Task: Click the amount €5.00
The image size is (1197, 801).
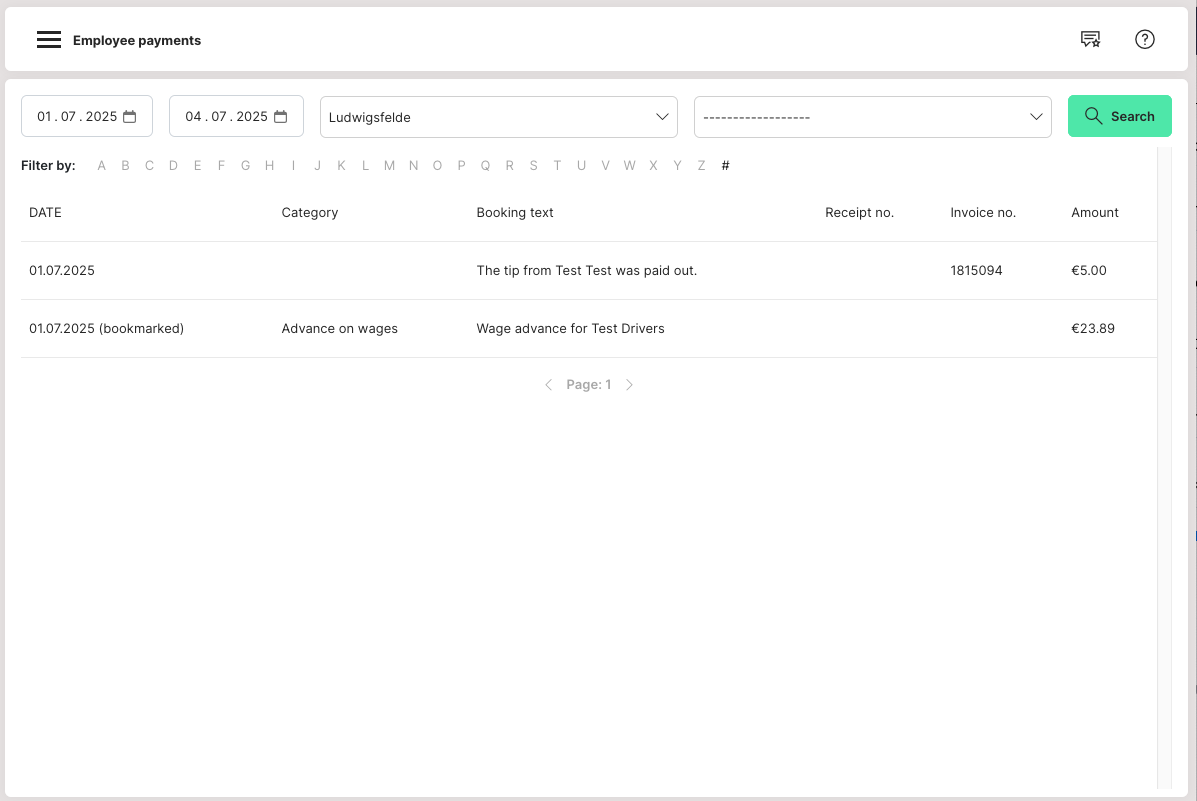Action: (x=1089, y=270)
